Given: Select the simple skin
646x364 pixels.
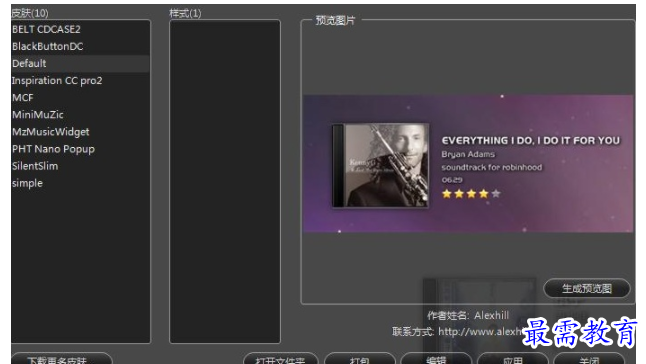Looking at the screenshot, I should point(80,183).
